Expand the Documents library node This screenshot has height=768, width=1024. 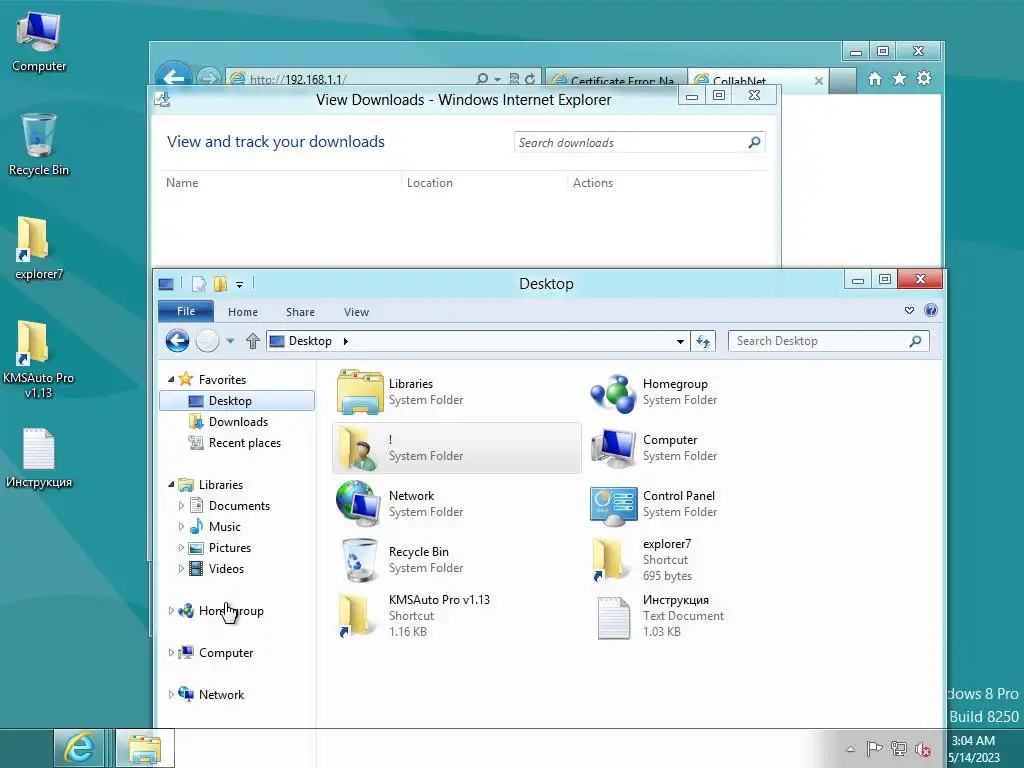coord(181,505)
